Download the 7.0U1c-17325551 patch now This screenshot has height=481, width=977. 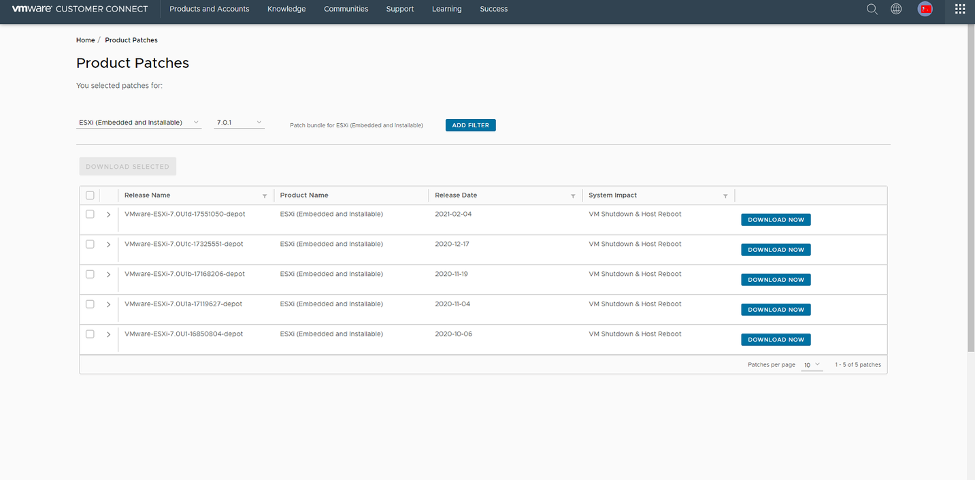click(776, 250)
